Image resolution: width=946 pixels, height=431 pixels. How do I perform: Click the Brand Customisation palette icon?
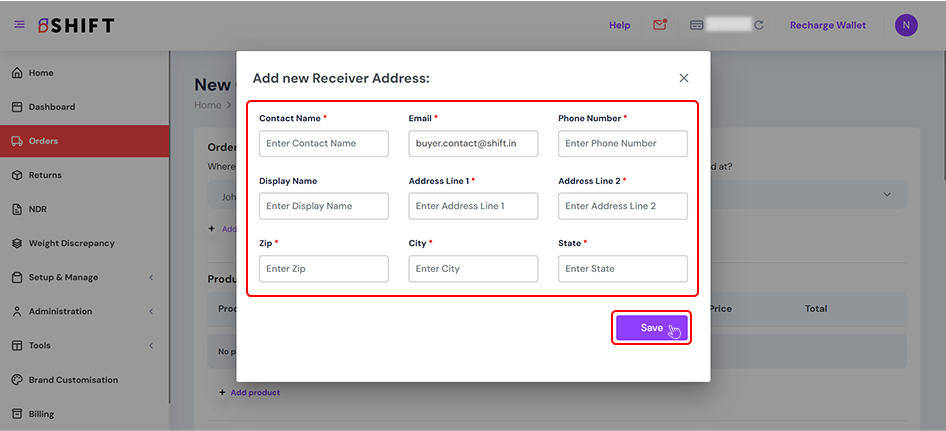click(x=17, y=380)
